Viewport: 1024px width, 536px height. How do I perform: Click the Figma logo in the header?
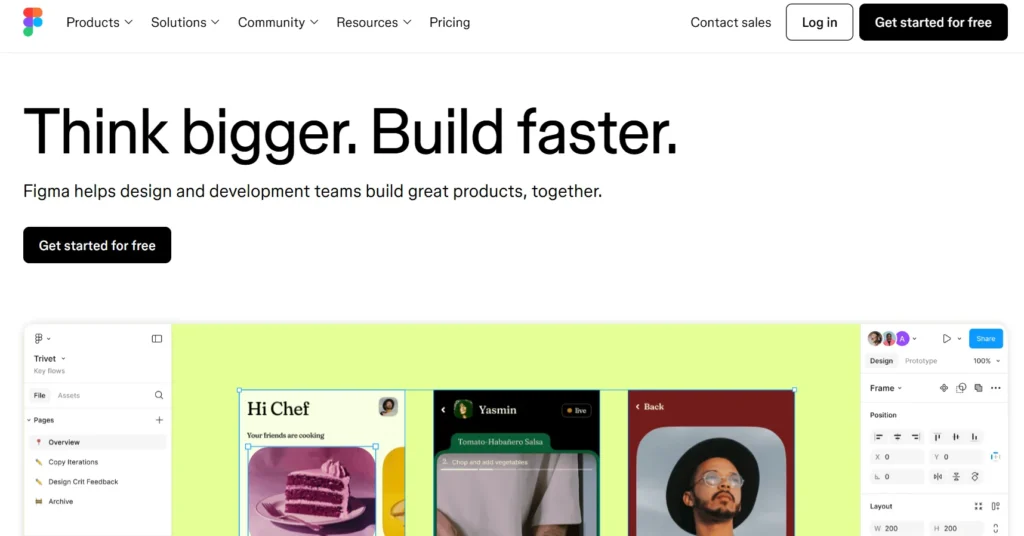(33, 22)
